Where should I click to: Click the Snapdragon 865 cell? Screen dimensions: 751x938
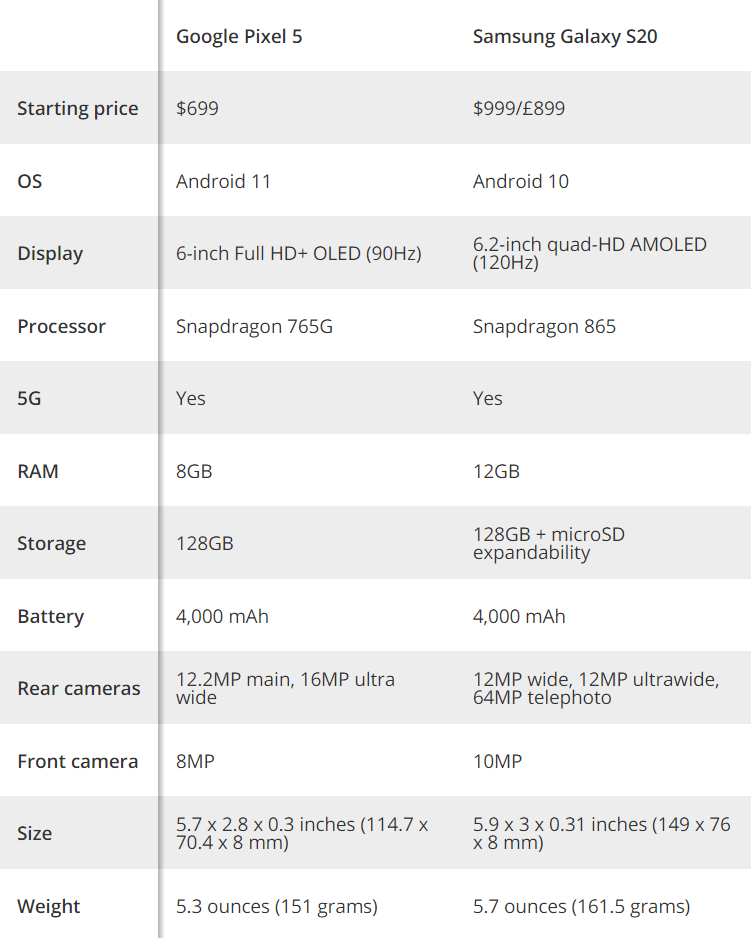(544, 326)
